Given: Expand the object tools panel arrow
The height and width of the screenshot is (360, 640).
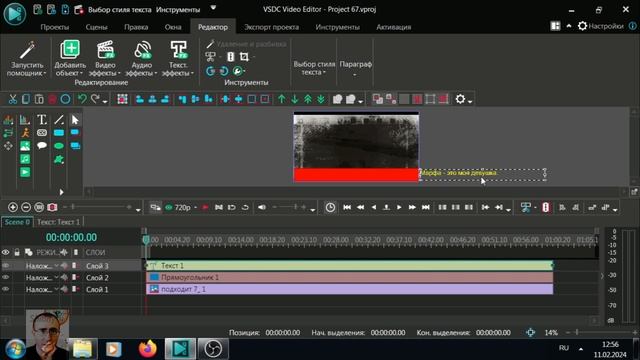Looking at the screenshot, I should [x=62, y=192].
